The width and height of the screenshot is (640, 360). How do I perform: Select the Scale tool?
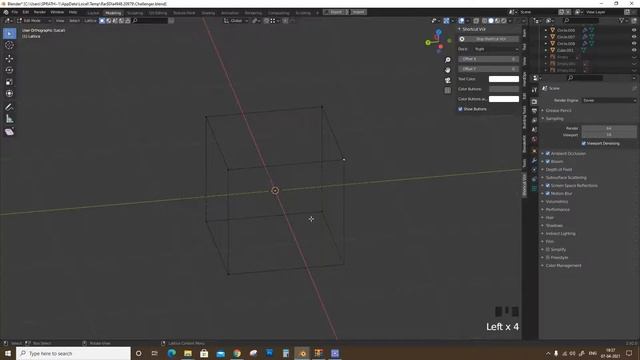tap(9, 82)
